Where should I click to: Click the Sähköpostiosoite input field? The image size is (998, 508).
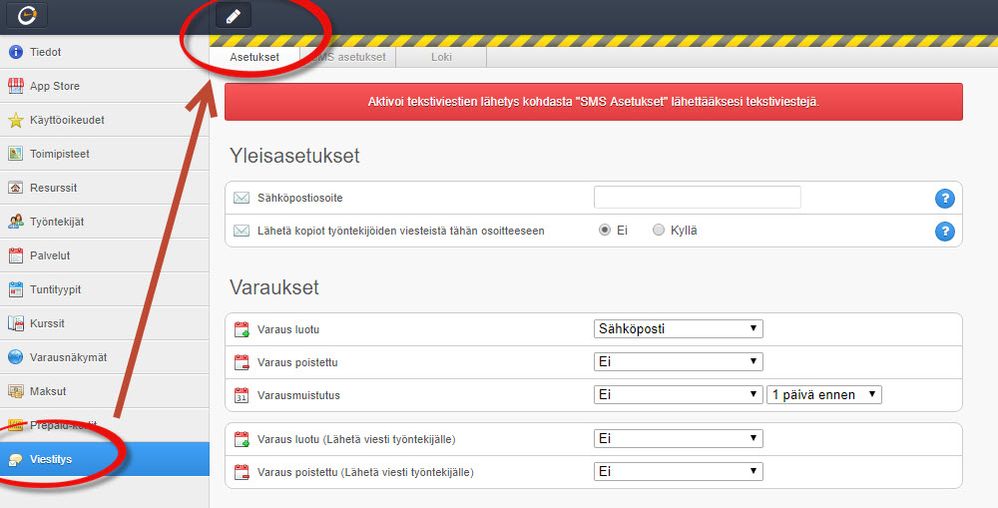(x=697, y=198)
